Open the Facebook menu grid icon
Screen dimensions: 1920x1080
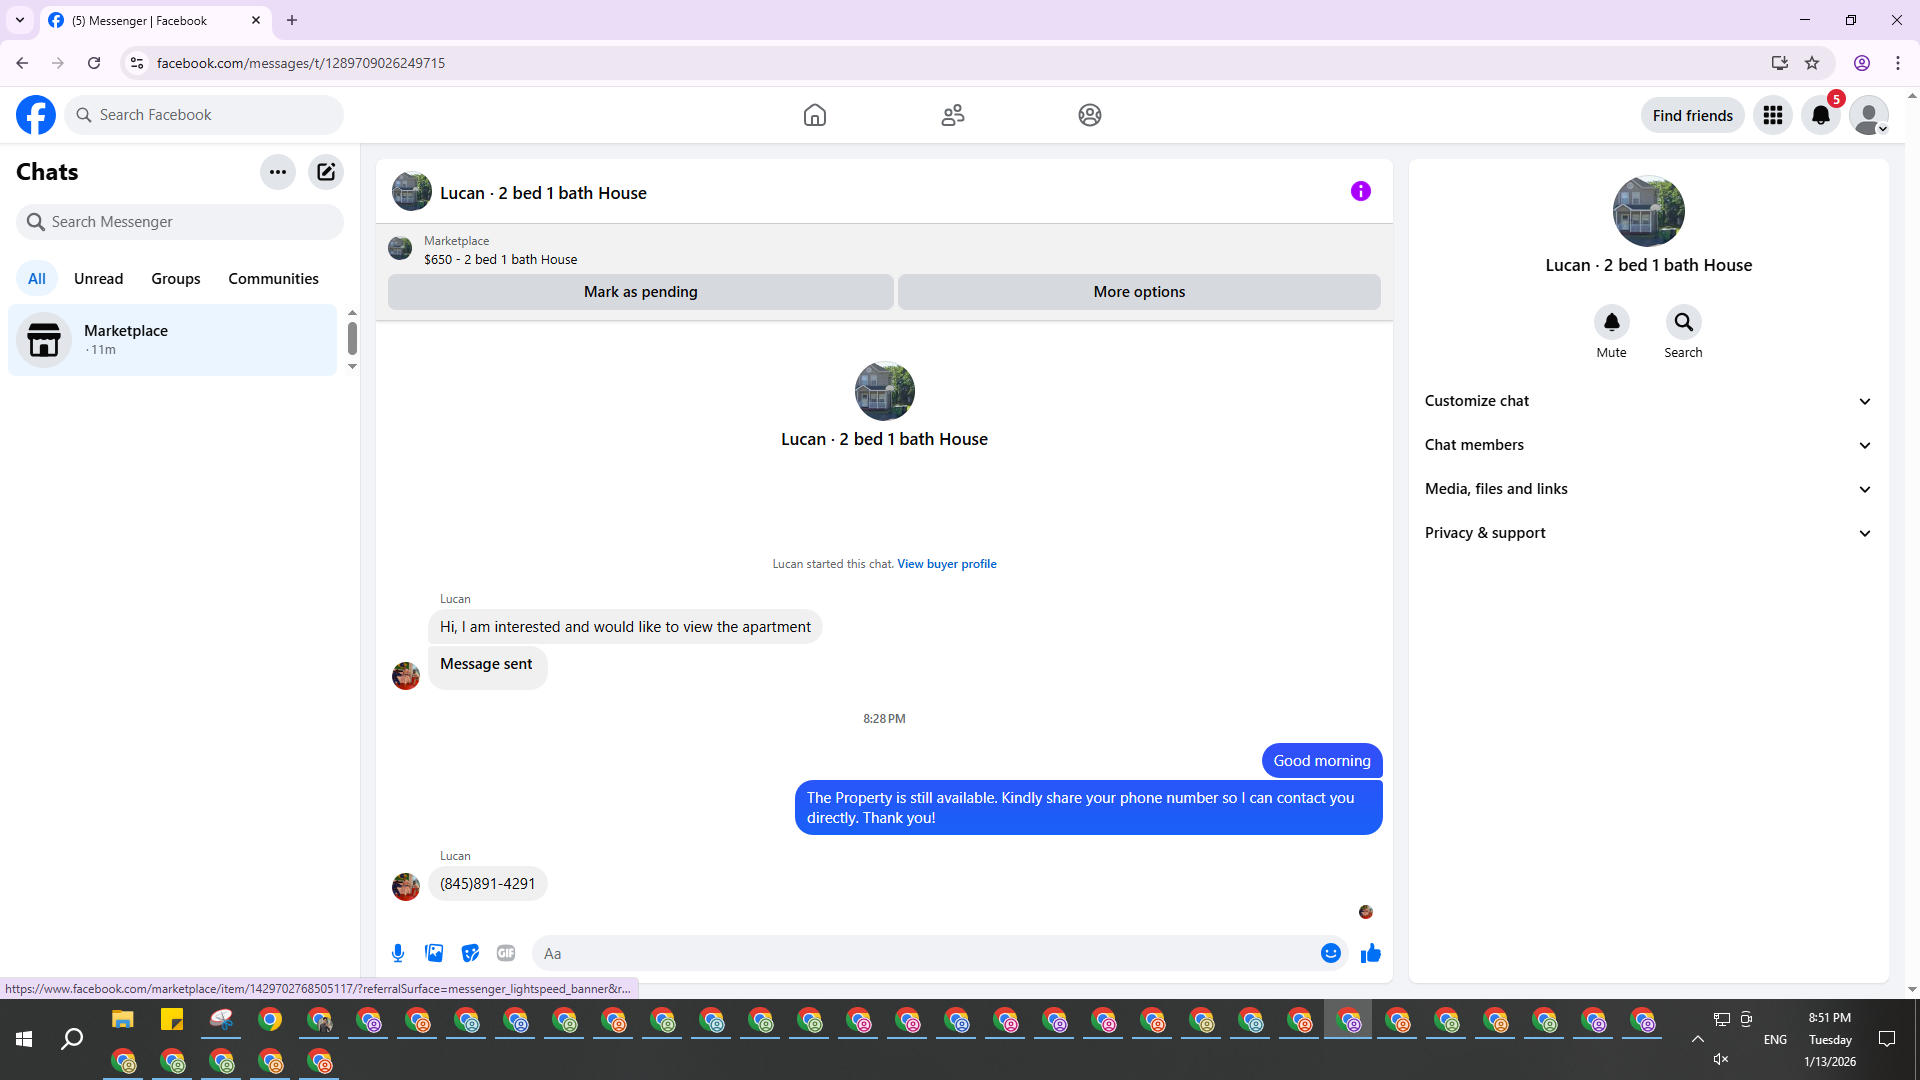point(1773,115)
